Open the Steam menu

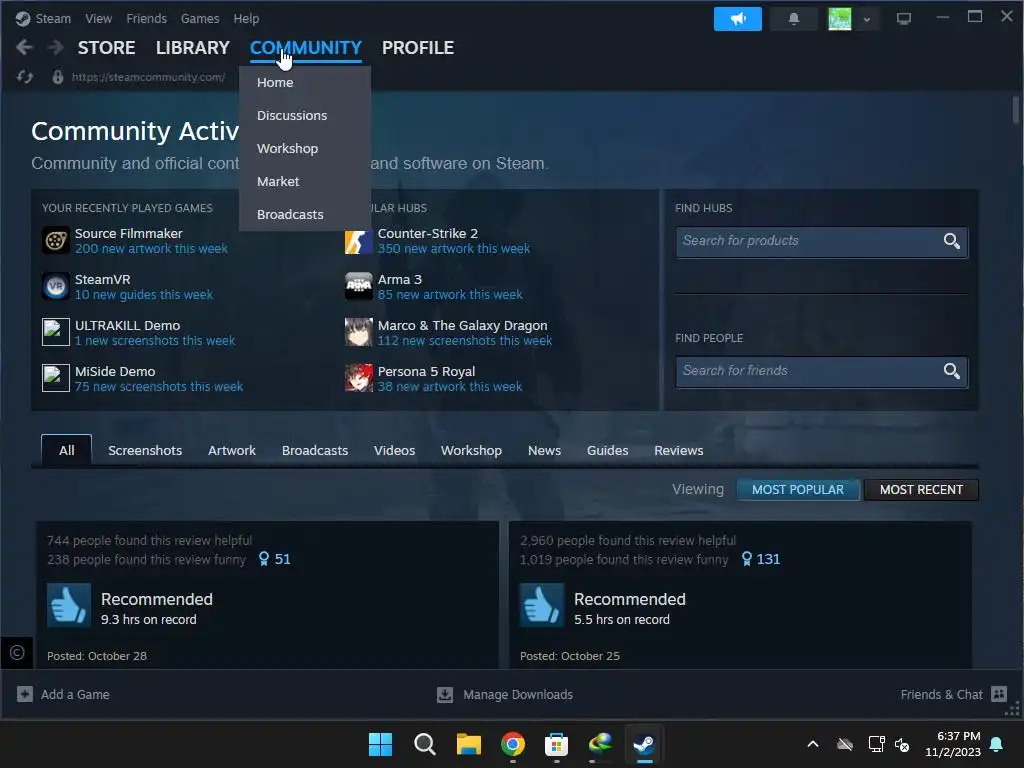pyautogui.click(x=53, y=18)
